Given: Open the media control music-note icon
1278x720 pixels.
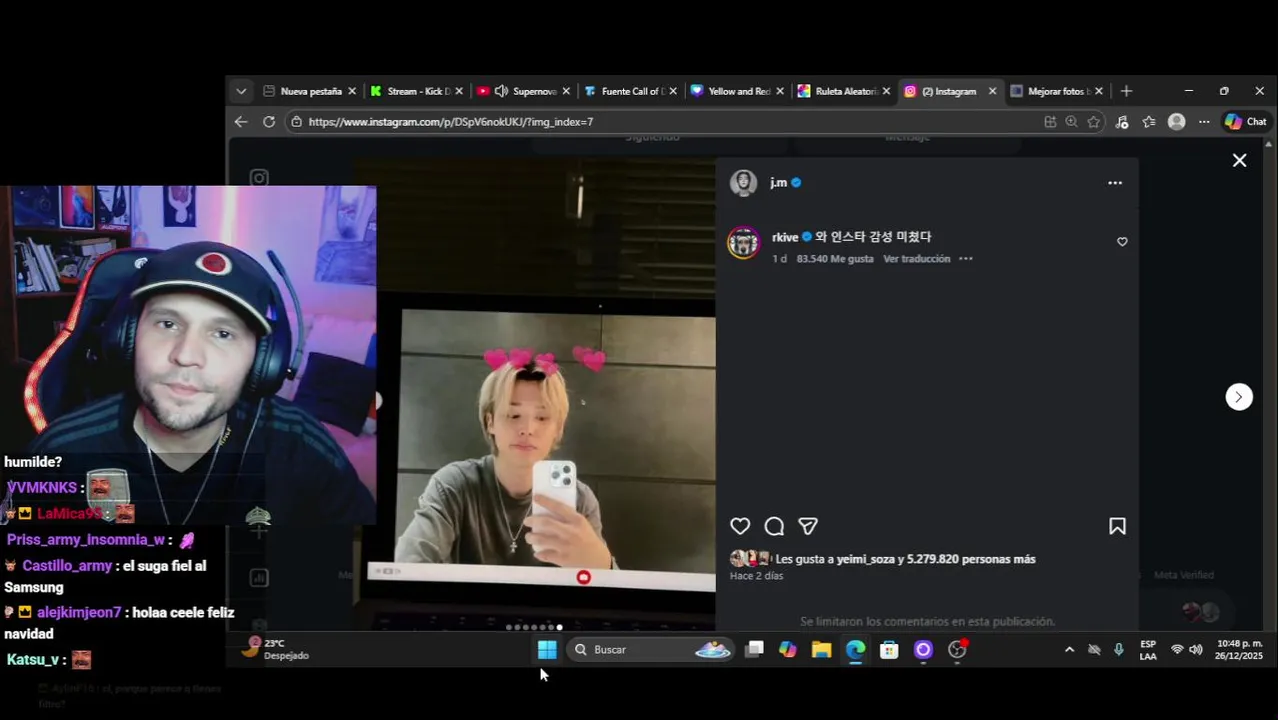Looking at the screenshot, I should click(x=1122, y=121).
